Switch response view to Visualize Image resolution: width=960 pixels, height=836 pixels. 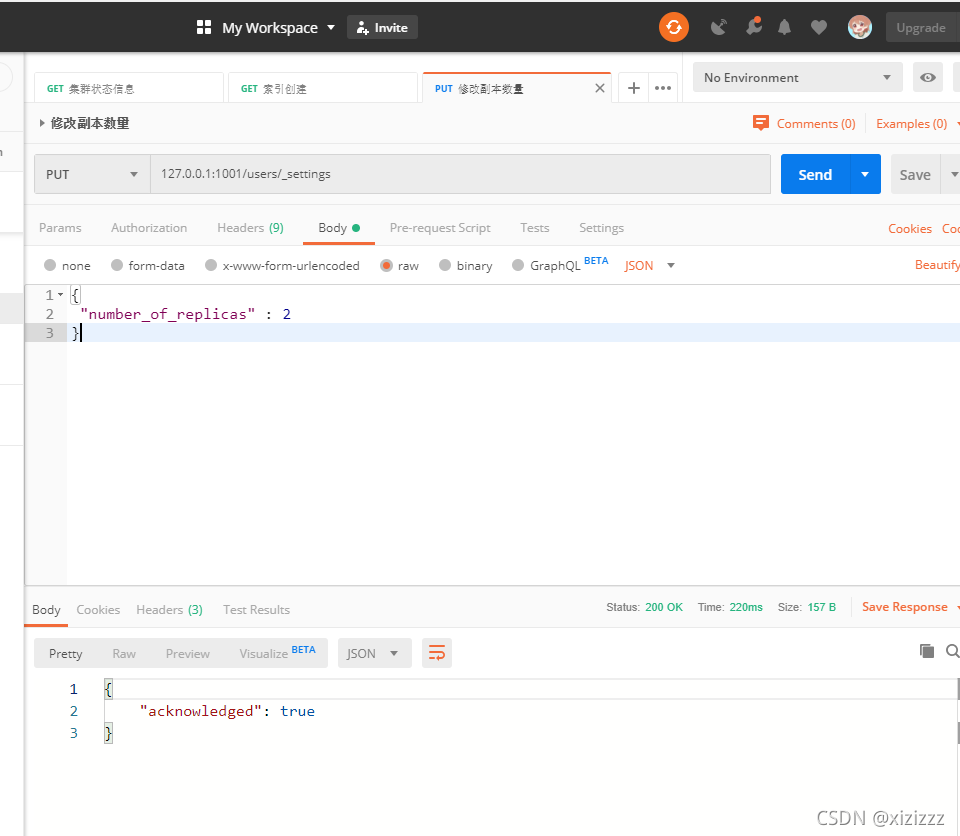pyautogui.click(x=277, y=653)
